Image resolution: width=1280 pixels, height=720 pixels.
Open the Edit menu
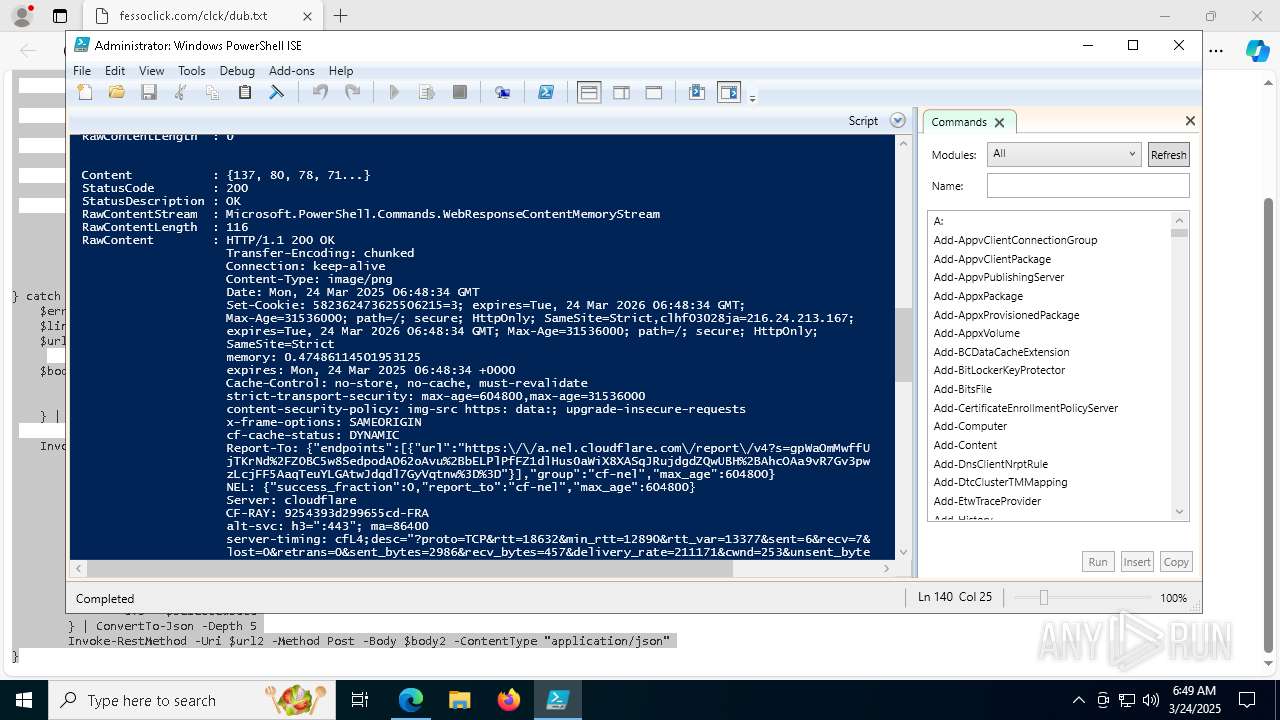tap(115, 71)
